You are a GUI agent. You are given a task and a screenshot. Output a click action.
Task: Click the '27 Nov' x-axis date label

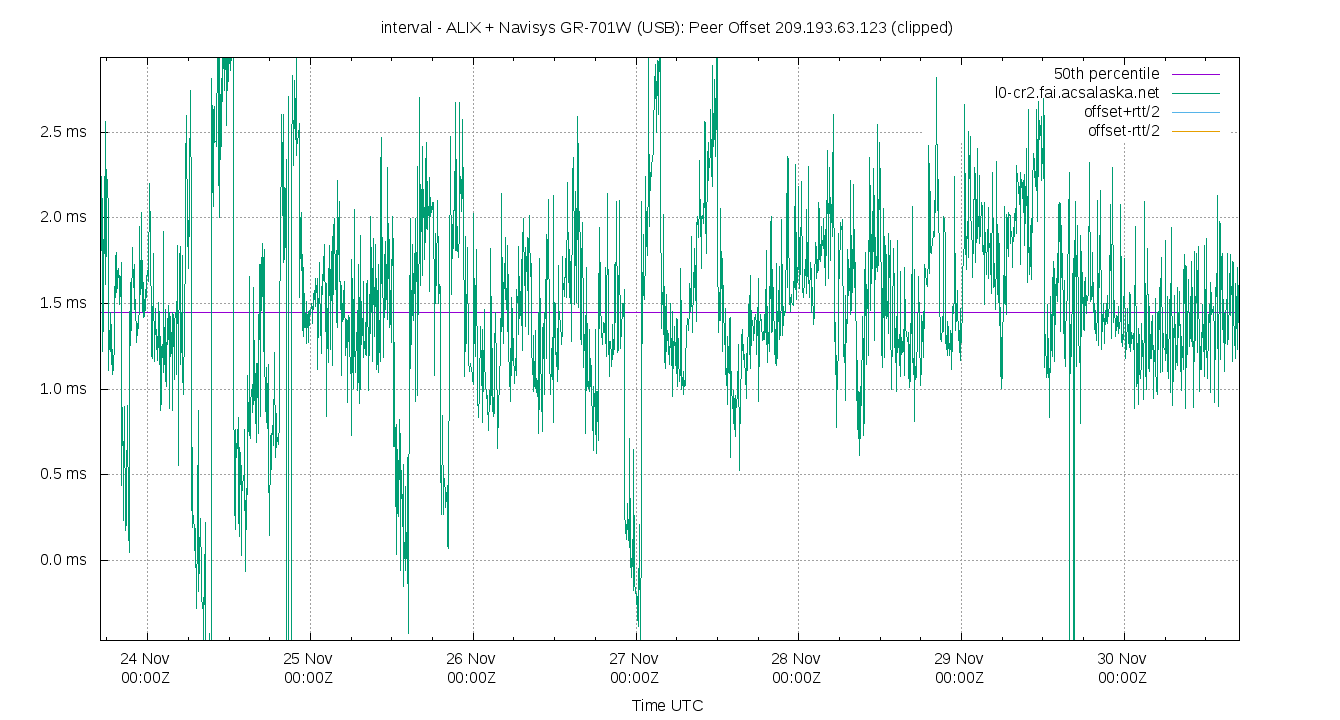click(634, 659)
